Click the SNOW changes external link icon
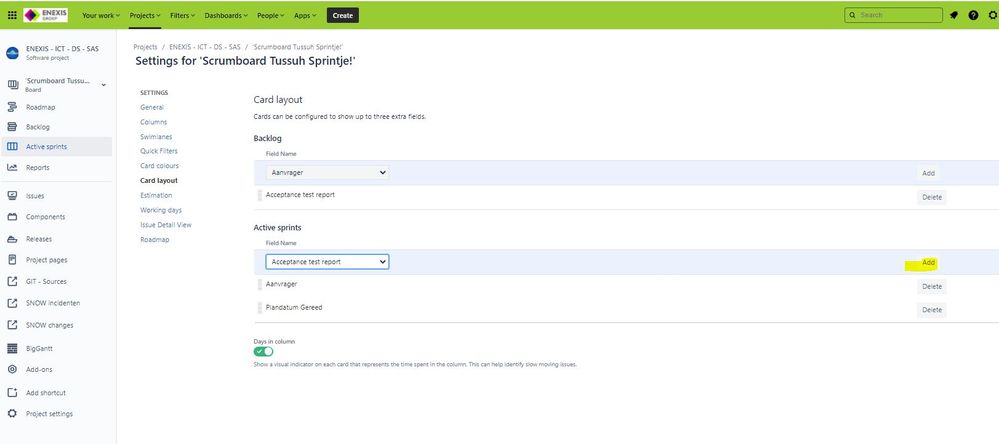999x444 pixels. coord(12,325)
